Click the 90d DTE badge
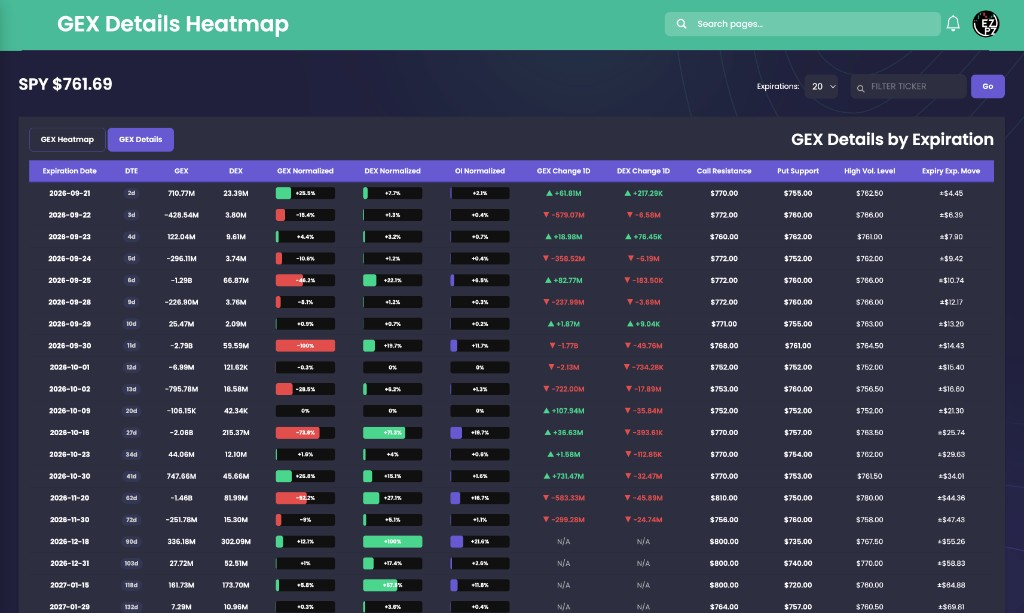Image resolution: width=1024 pixels, height=613 pixels. (131, 542)
